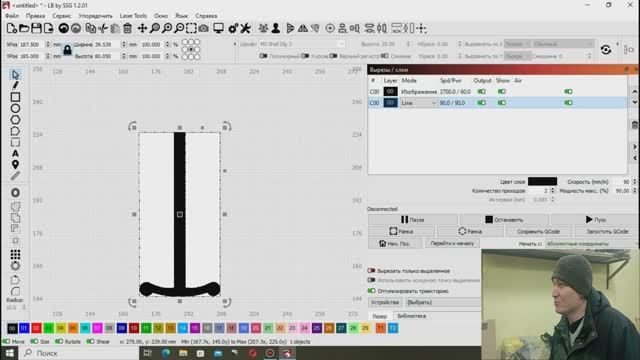
Task: Toggle Output for the Изображение layer
Action: click(x=482, y=91)
